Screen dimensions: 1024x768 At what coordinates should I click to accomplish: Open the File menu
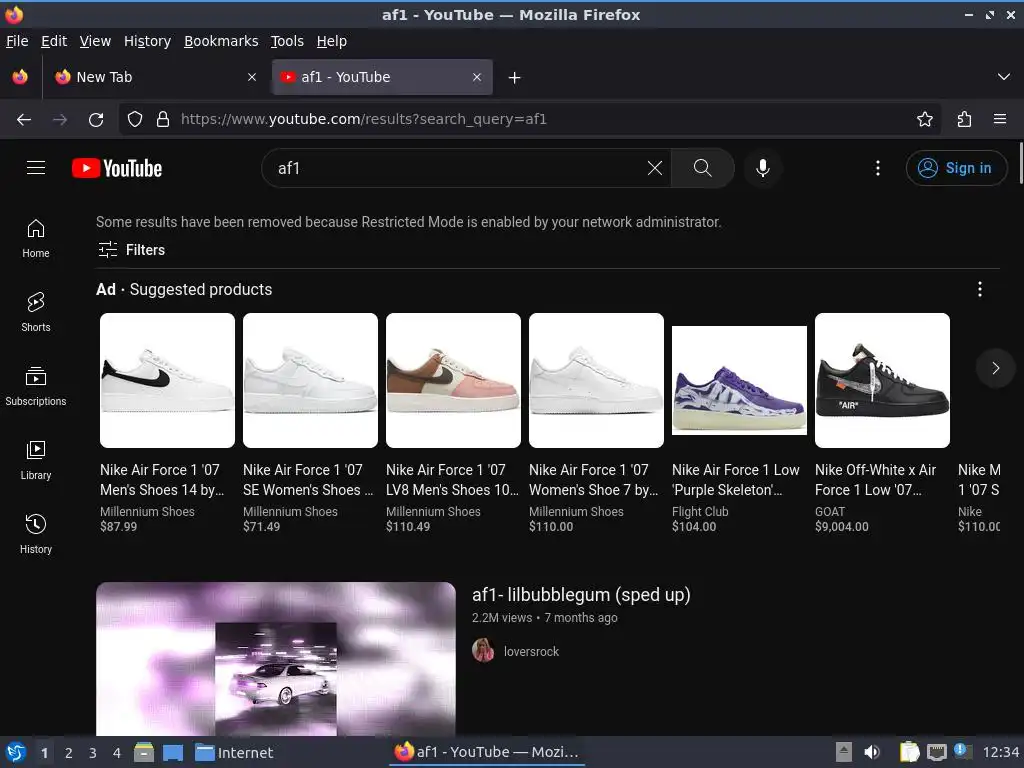pyautogui.click(x=17, y=41)
